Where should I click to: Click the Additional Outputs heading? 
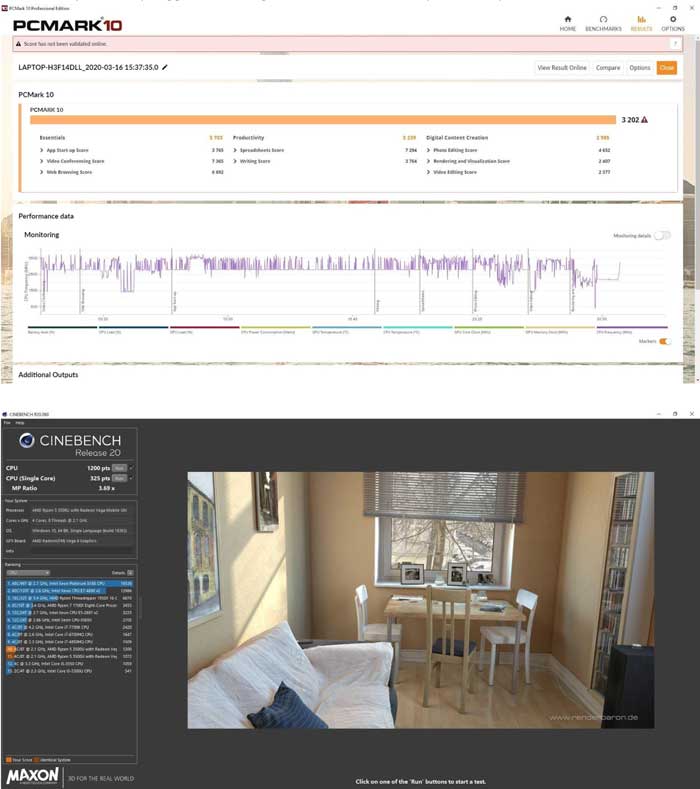[48, 375]
